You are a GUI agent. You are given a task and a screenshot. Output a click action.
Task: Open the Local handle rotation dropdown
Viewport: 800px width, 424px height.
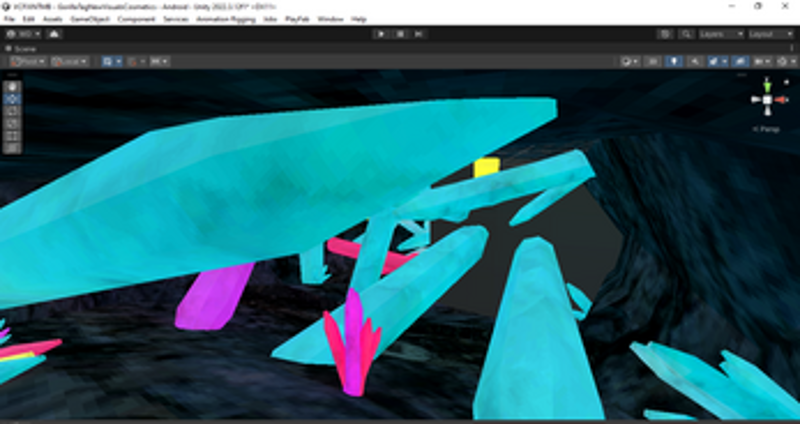point(69,62)
